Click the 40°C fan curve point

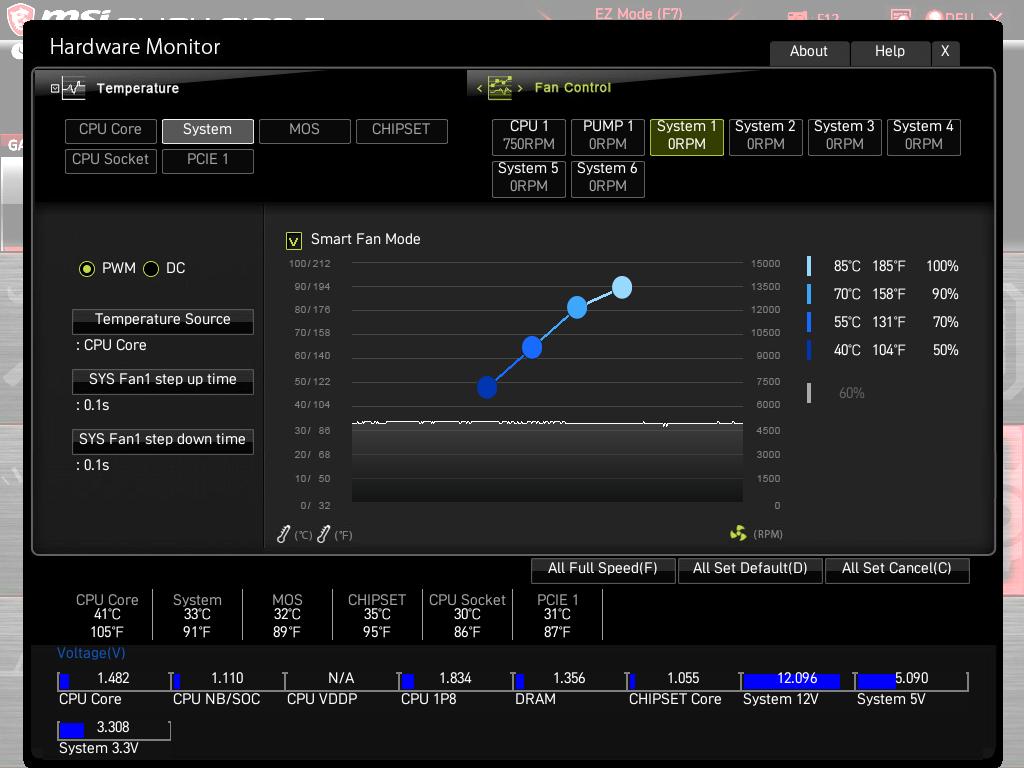[x=487, y=387]
